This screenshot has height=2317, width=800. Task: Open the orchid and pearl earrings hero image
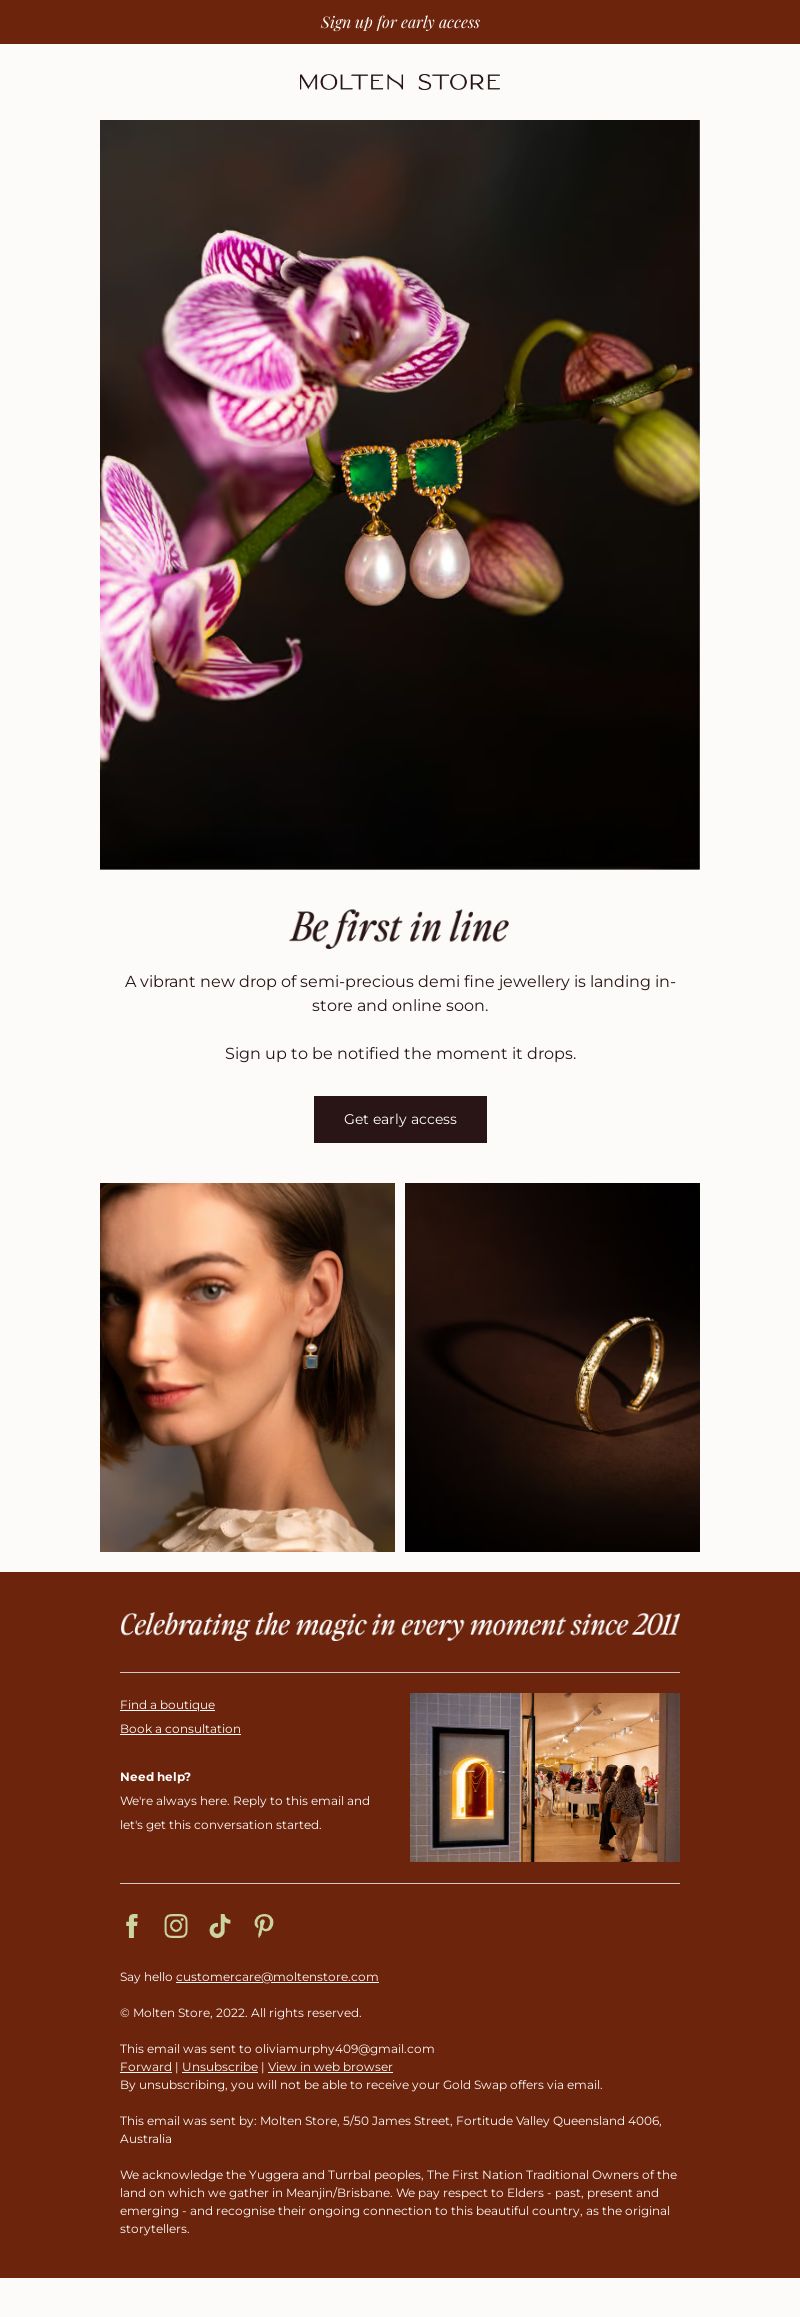400,494
